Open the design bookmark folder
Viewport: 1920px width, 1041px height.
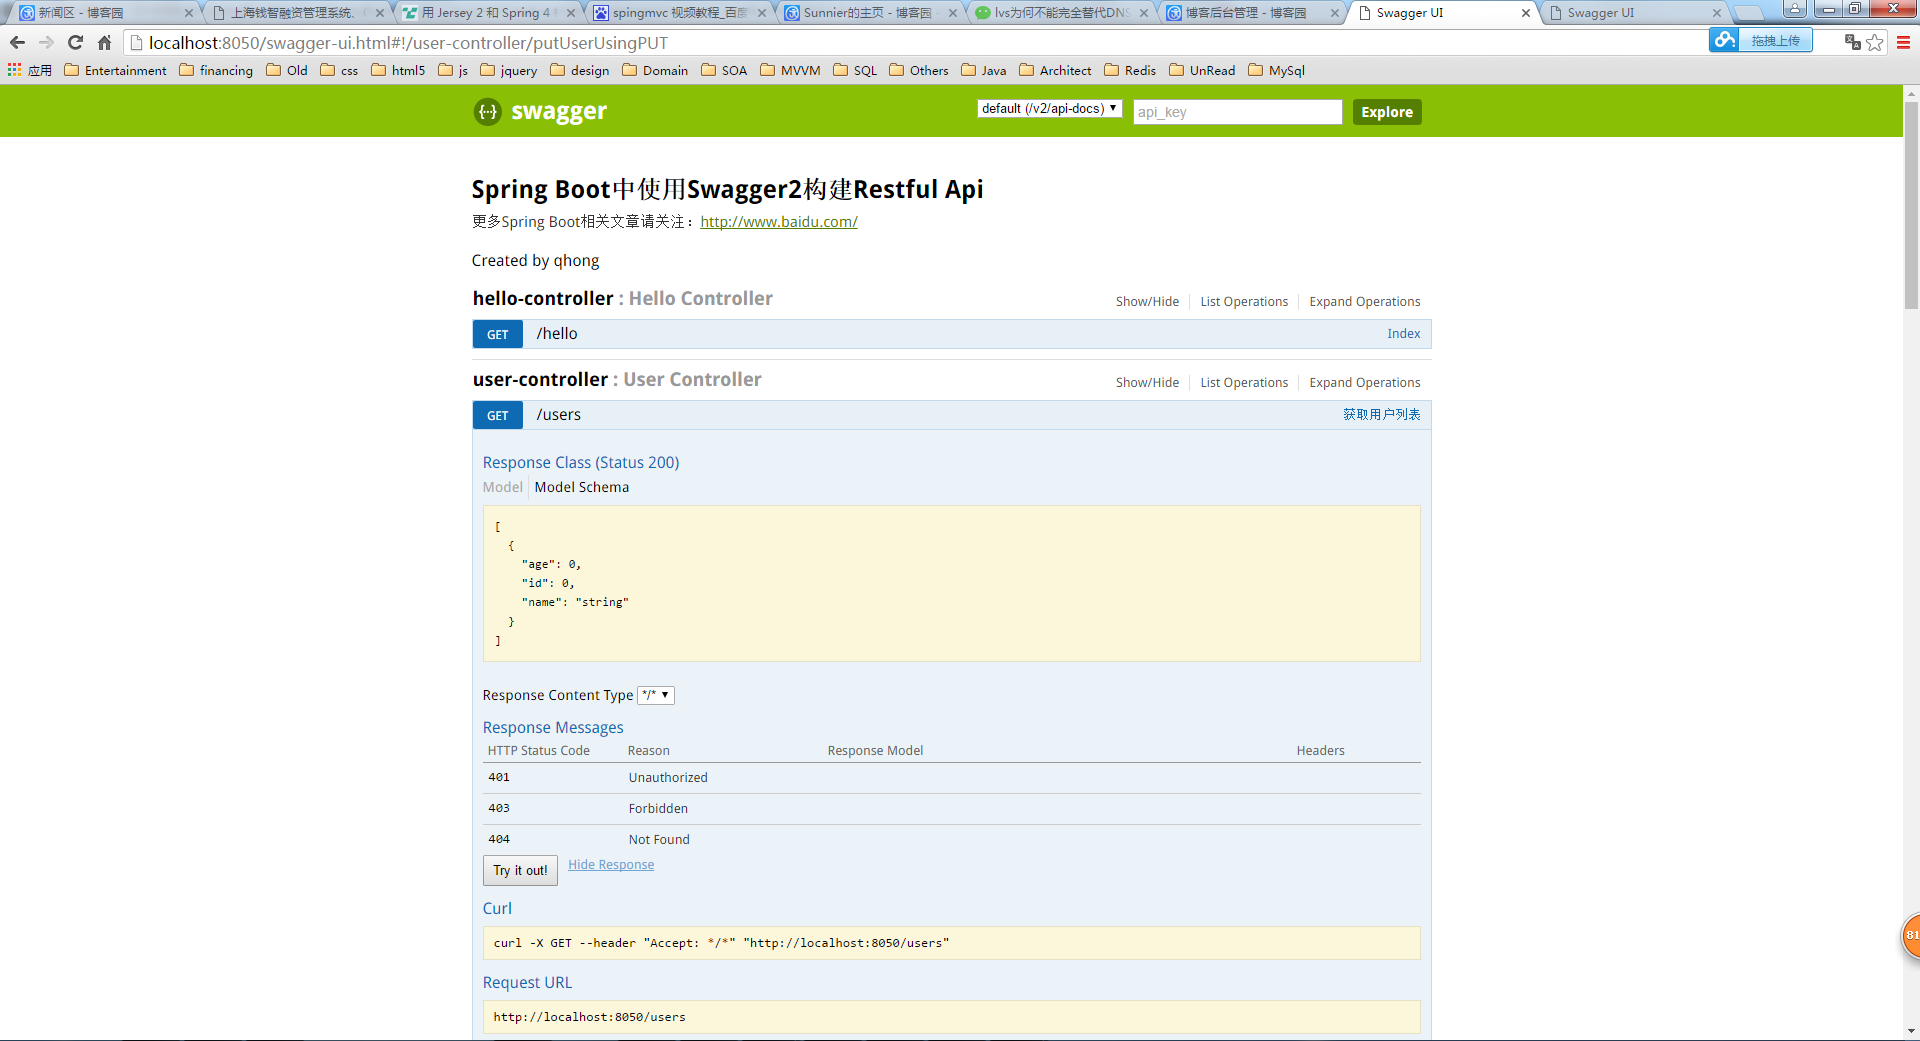coord(580,70)
